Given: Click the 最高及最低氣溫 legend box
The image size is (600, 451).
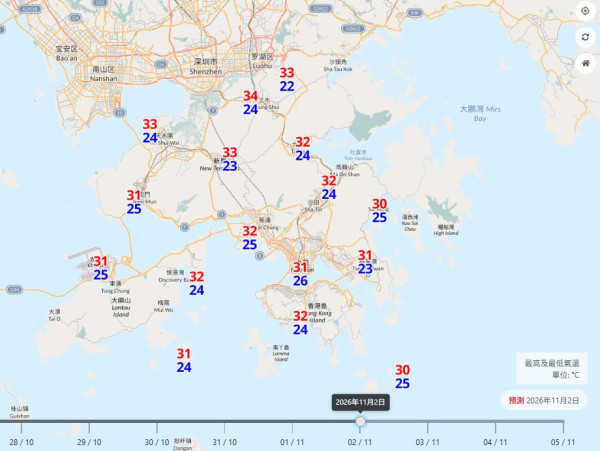Looking at the screenshot, I should (552, 368).
